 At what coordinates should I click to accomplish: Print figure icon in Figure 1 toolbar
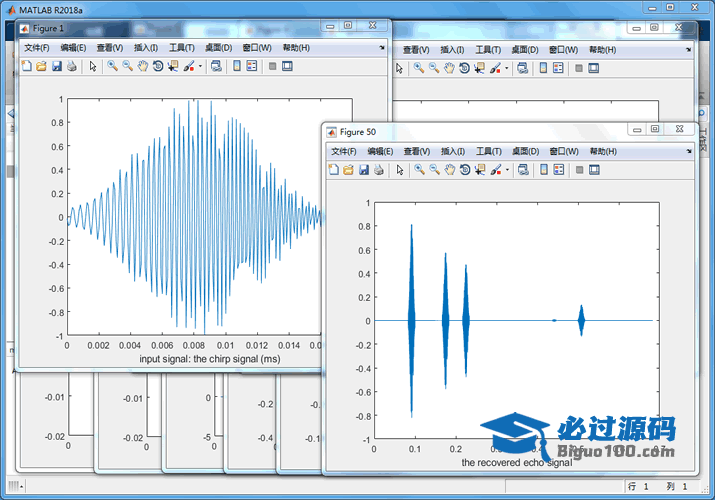point(72,67)
